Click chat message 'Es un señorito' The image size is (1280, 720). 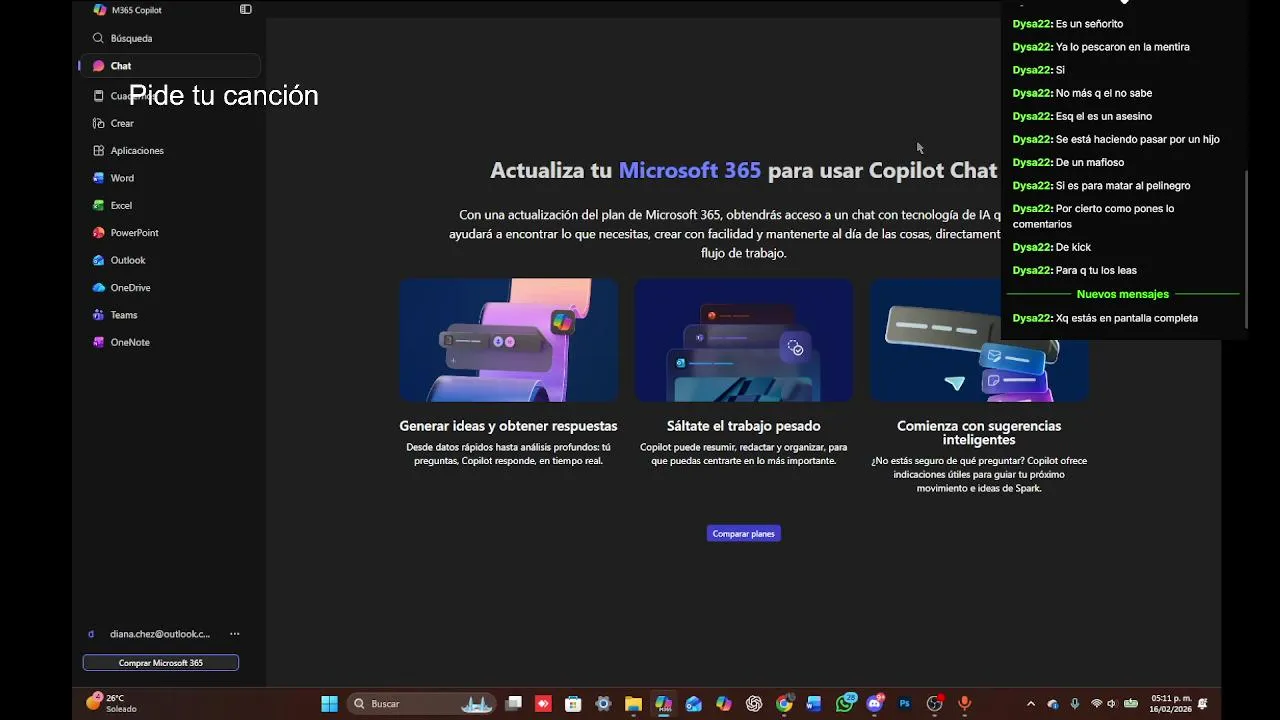pyautogui.click(x=1089, y=24)
